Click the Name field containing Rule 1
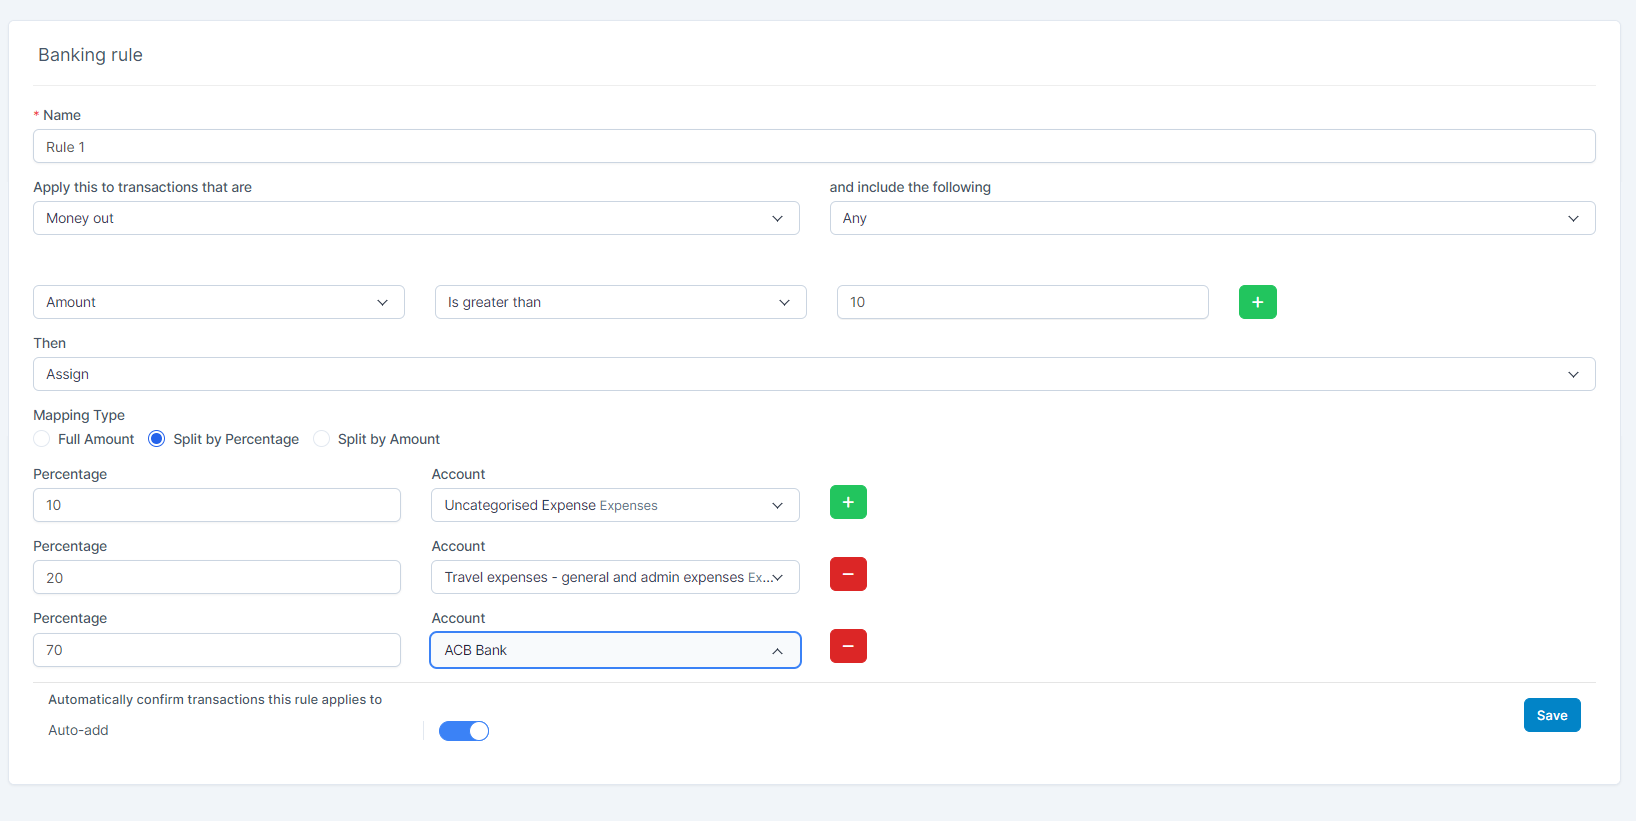 [814, 146]
